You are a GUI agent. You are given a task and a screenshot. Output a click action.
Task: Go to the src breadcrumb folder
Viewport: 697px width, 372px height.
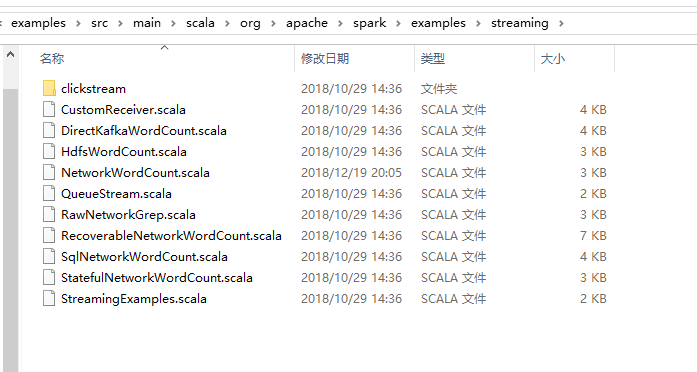pyautogui.click(x=100, y=23)
